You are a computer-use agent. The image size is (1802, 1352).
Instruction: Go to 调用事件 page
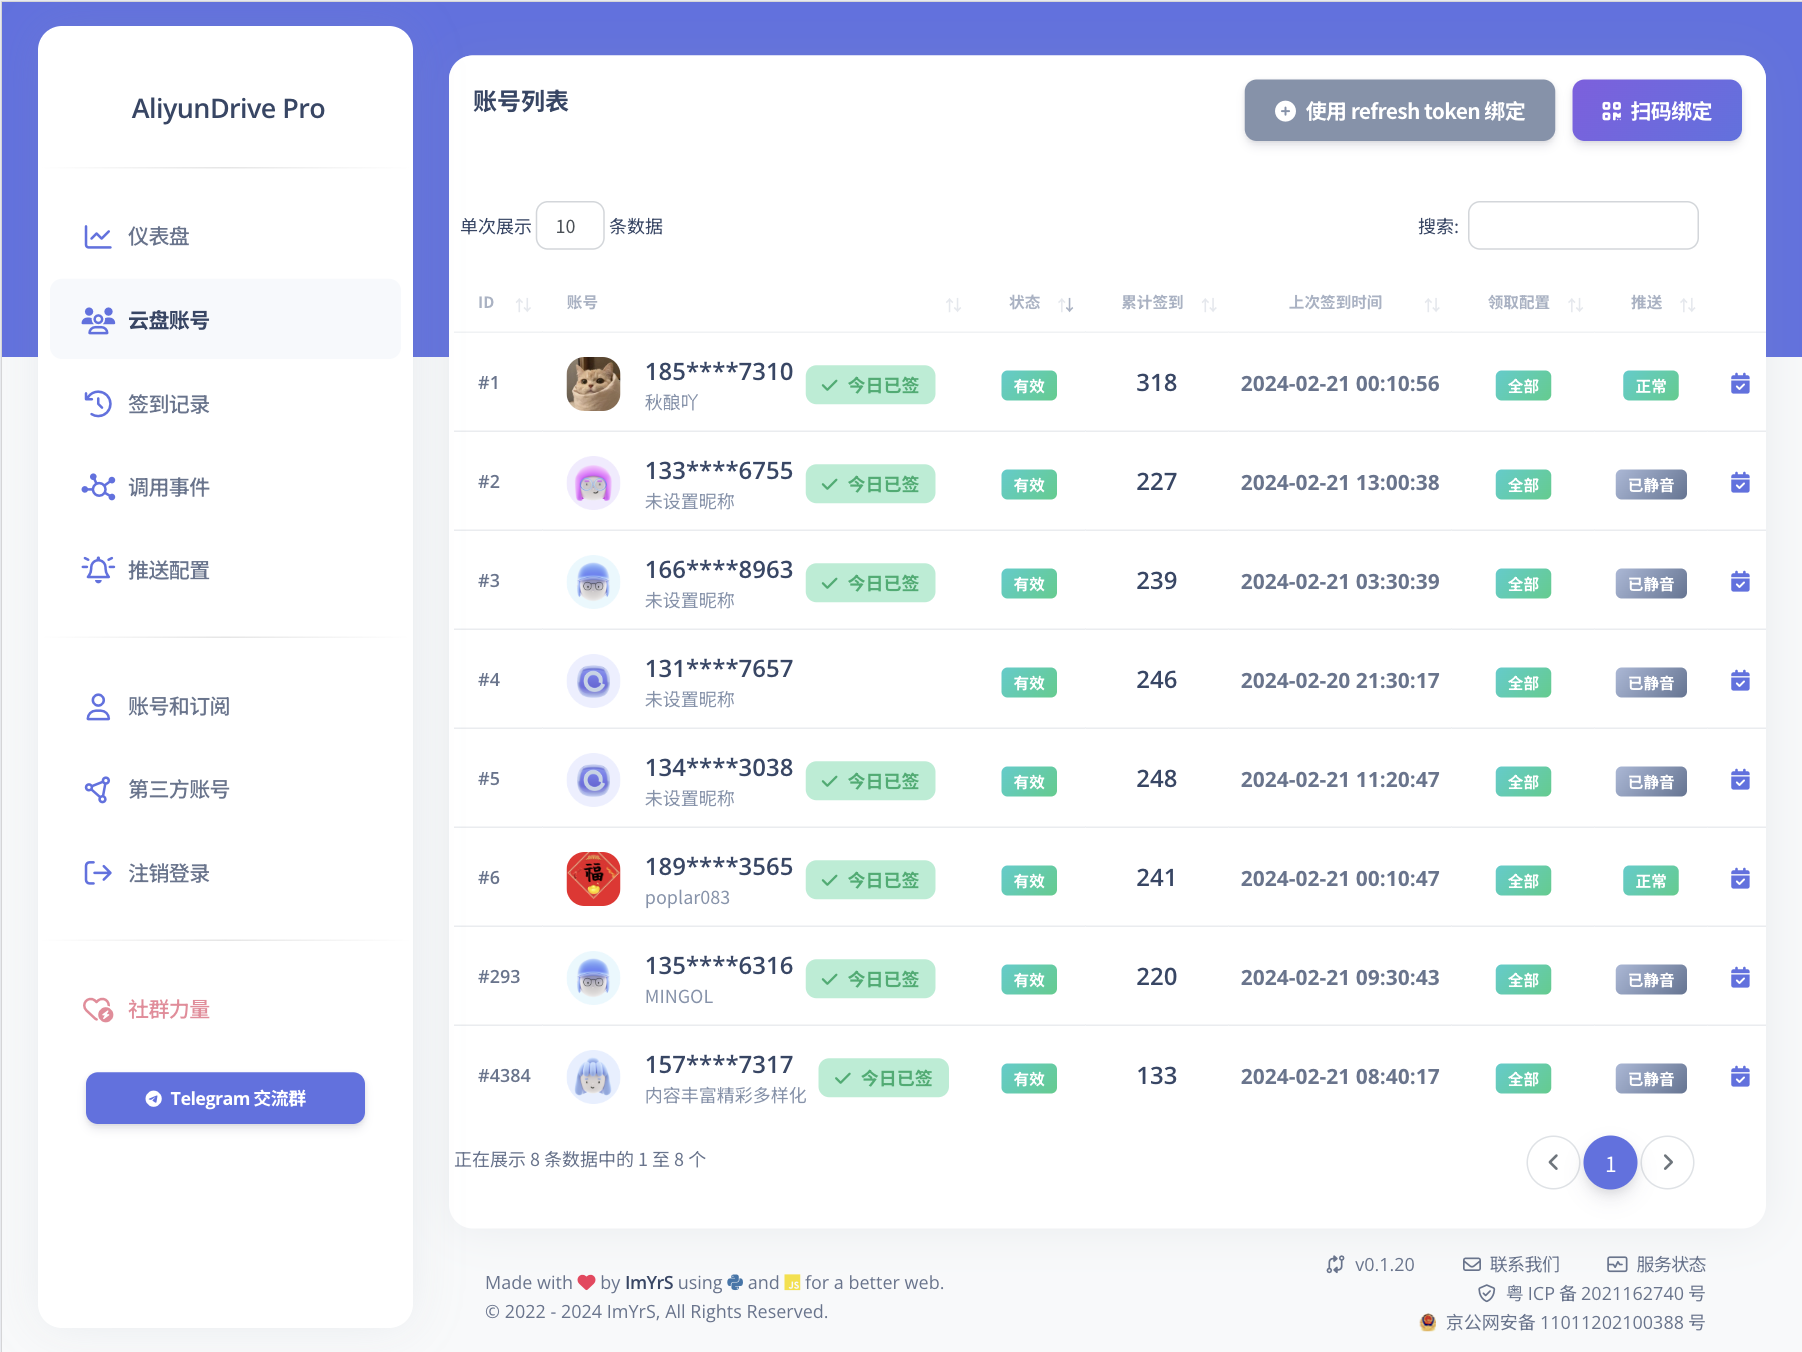[x=225, y=487]
